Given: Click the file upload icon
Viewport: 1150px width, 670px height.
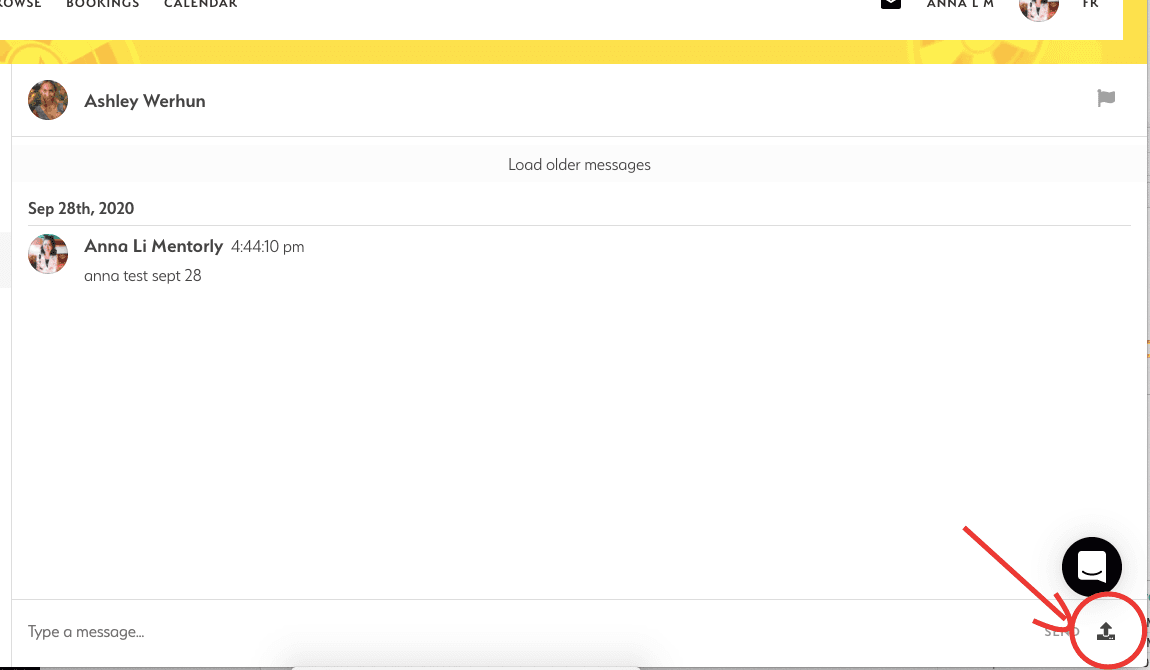Looking at the screenshot, I should (x=1105, y=631).
